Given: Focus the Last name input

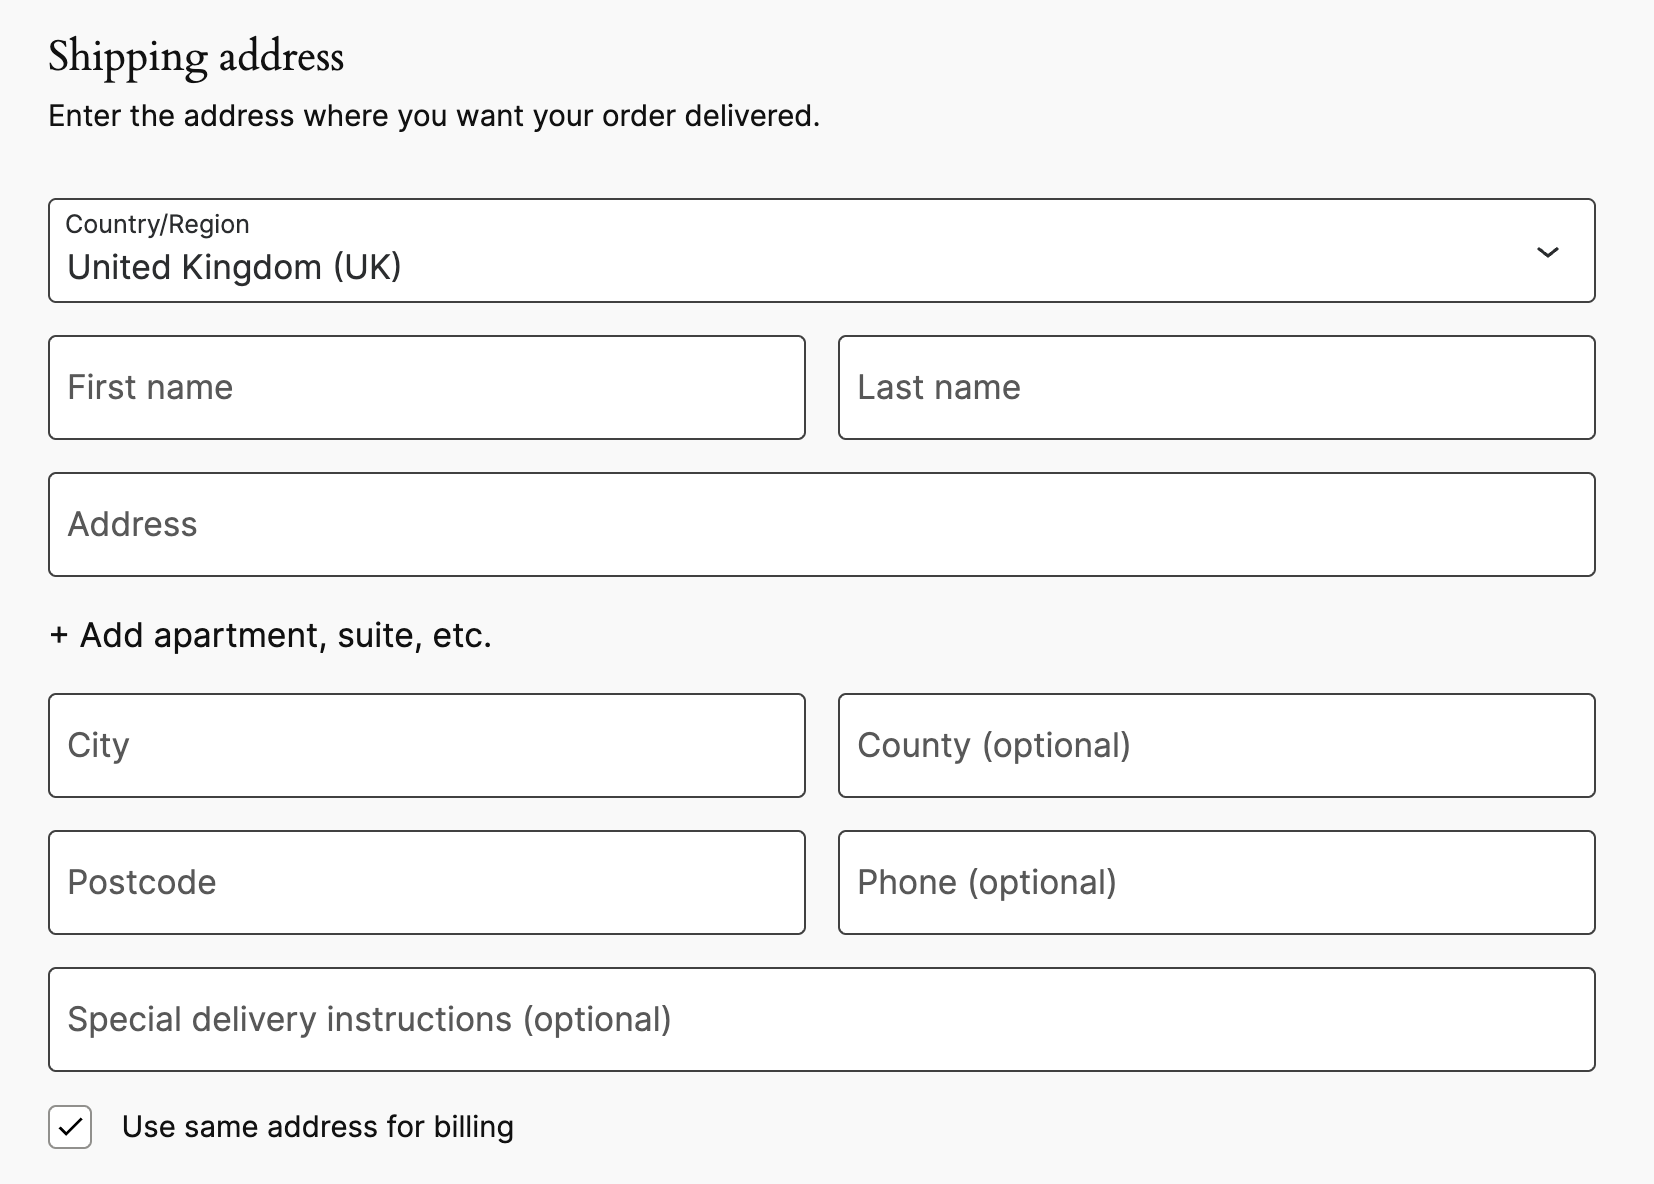Looking at the screenshot, I should point(1217,387).
